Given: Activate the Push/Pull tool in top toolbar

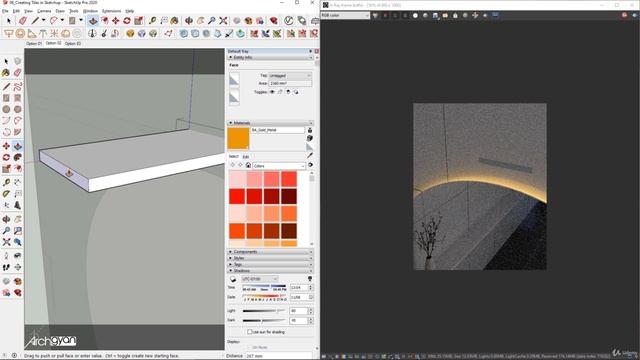Looking at the screenshot, I should [x=93, y=20].
